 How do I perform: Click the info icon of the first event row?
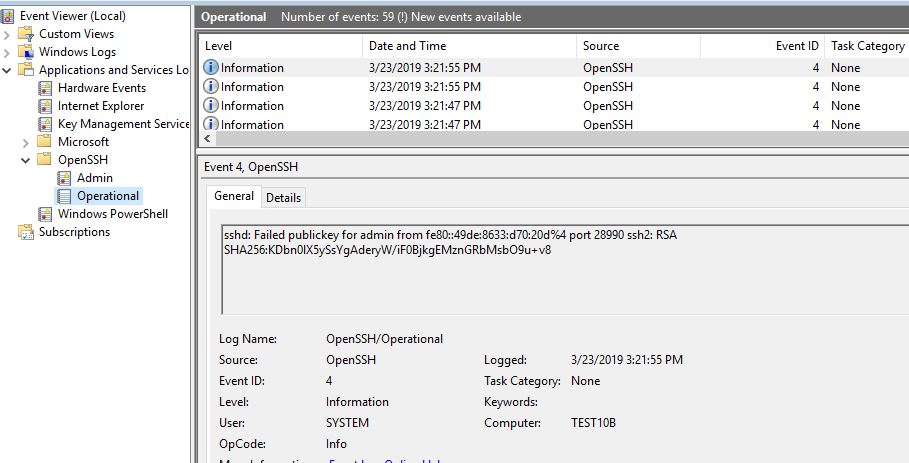pos(211,67)
